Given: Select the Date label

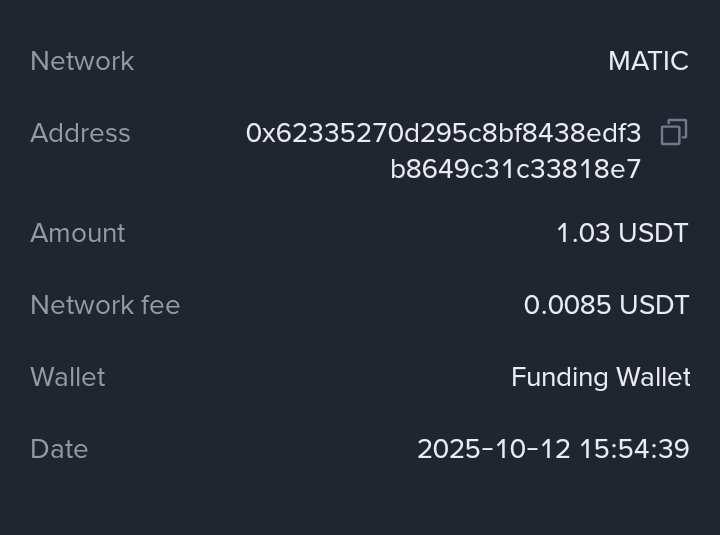Looking at the screenshot, I should [x=59, y=449].
